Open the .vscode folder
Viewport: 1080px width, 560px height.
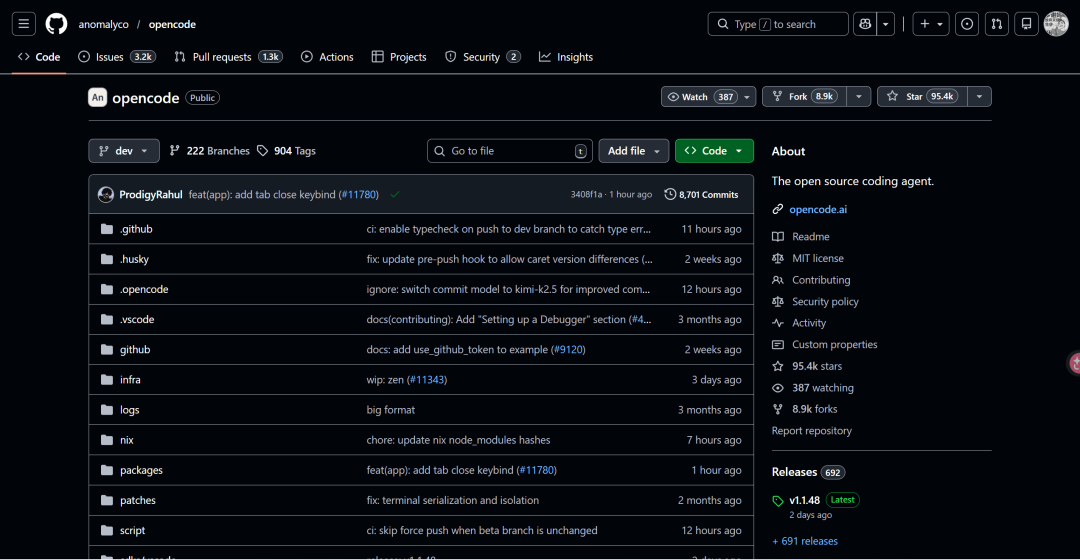[x=137, y=320]
